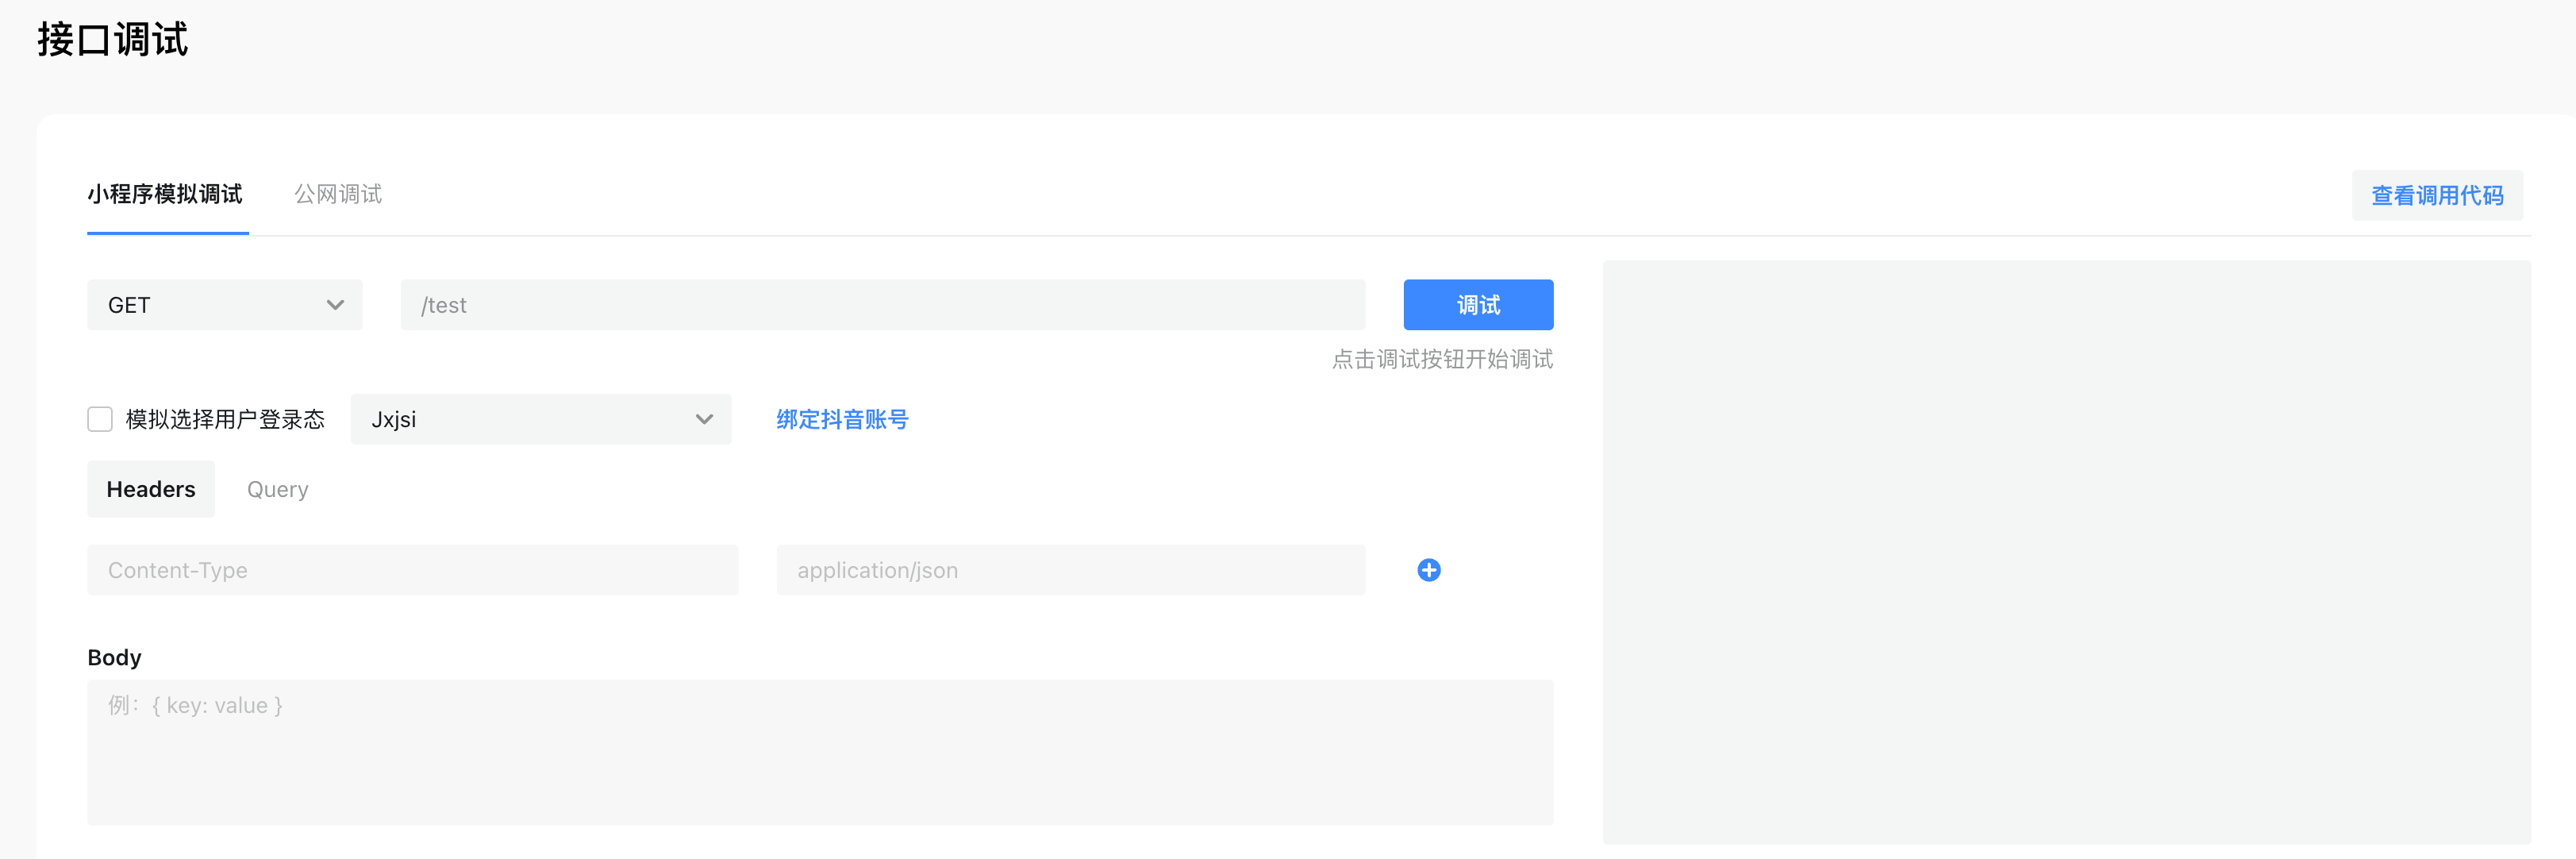2576x859 pixels.
Task: Click the Content-Type header key field
Action: pos(412,570)
